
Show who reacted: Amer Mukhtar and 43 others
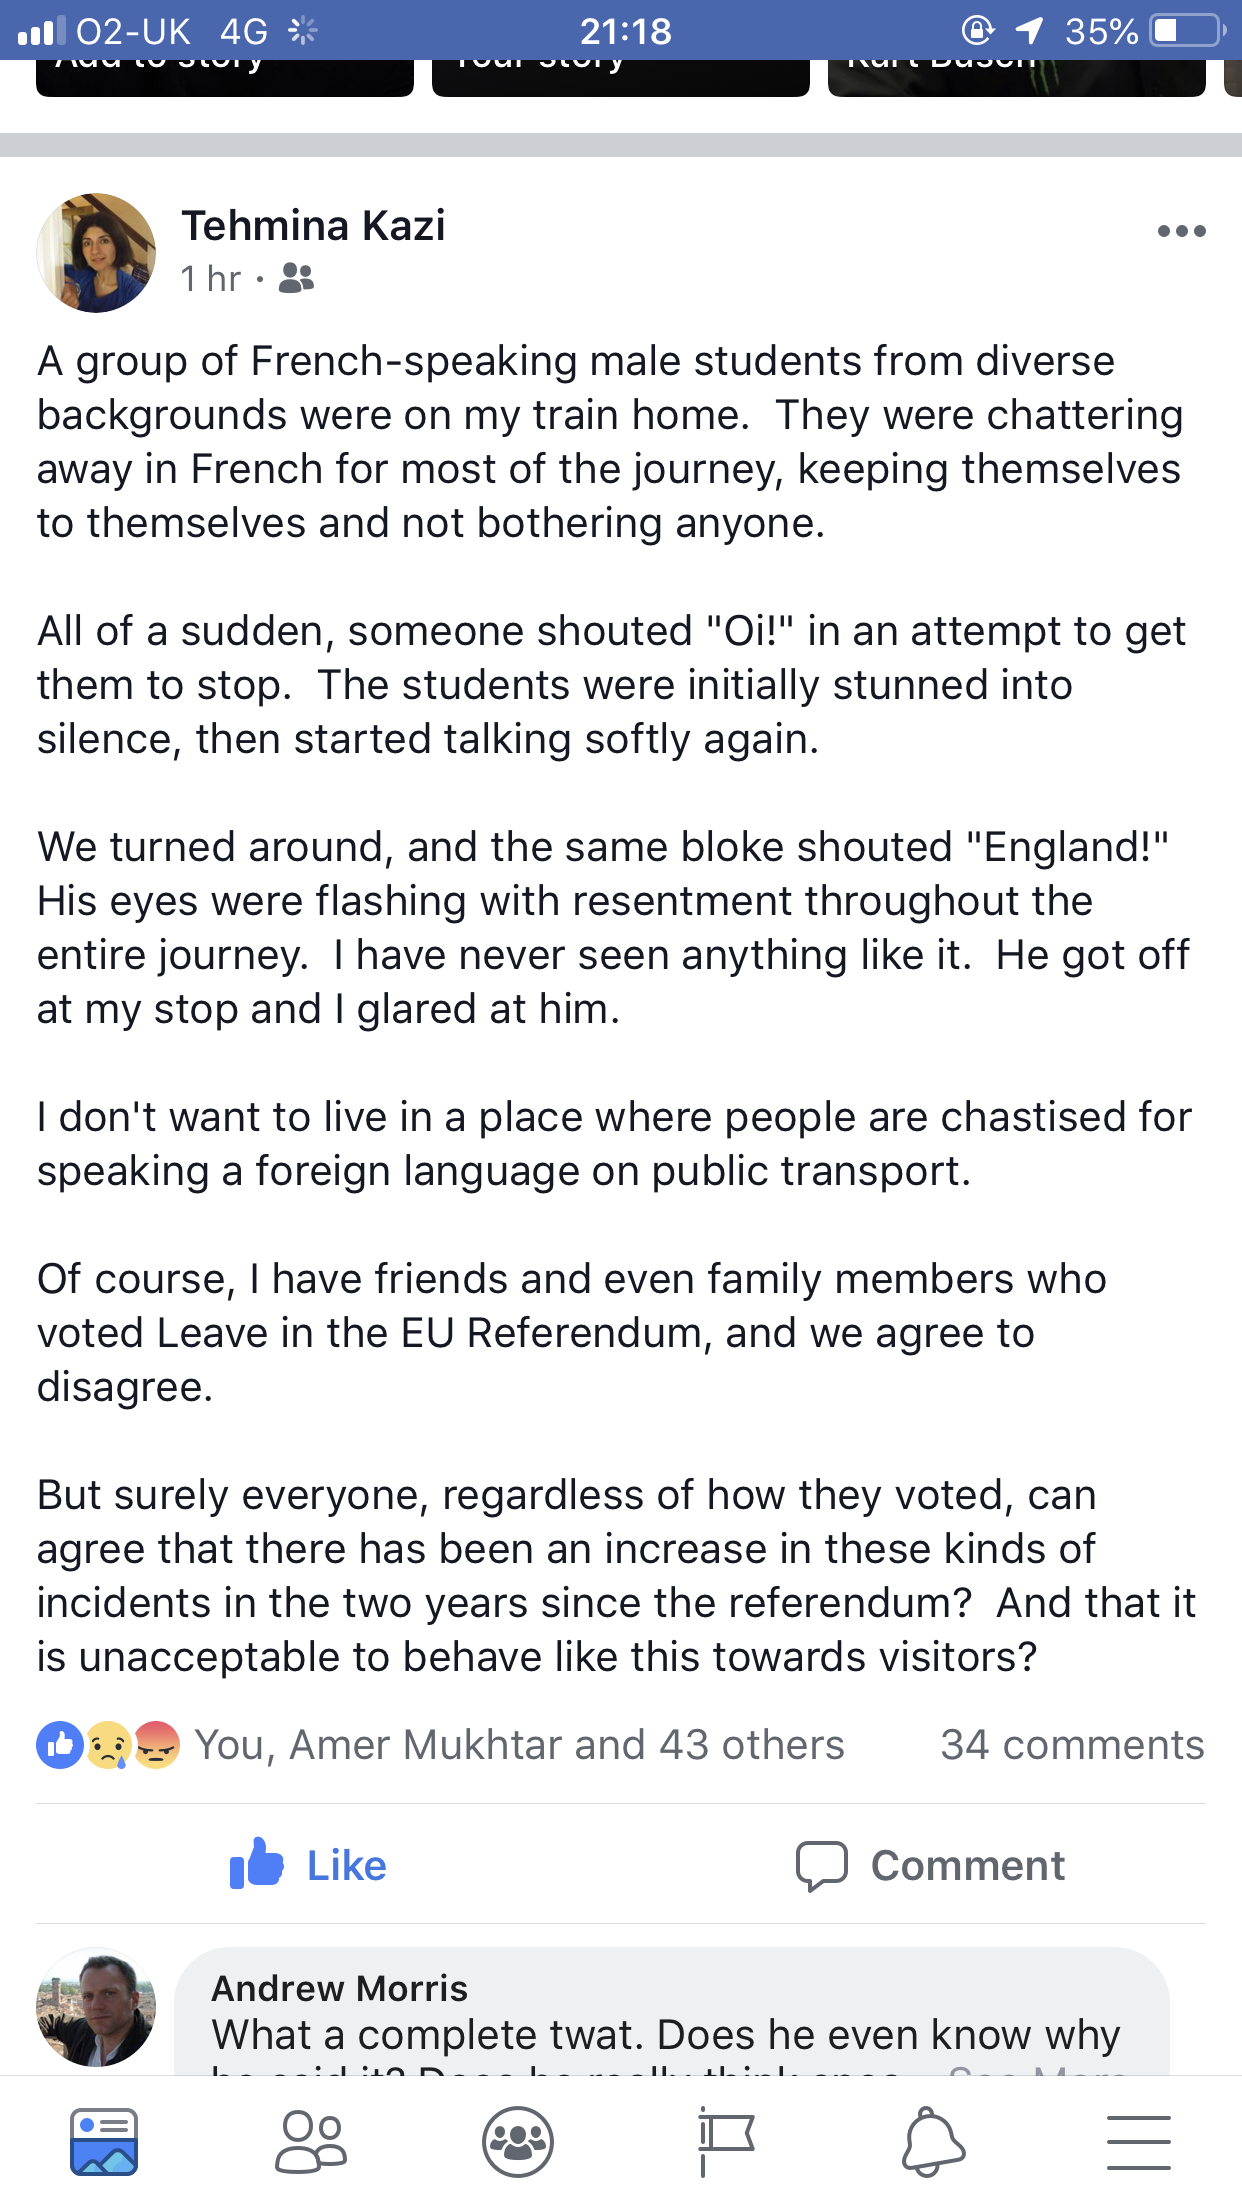(x=519, y=1745)
